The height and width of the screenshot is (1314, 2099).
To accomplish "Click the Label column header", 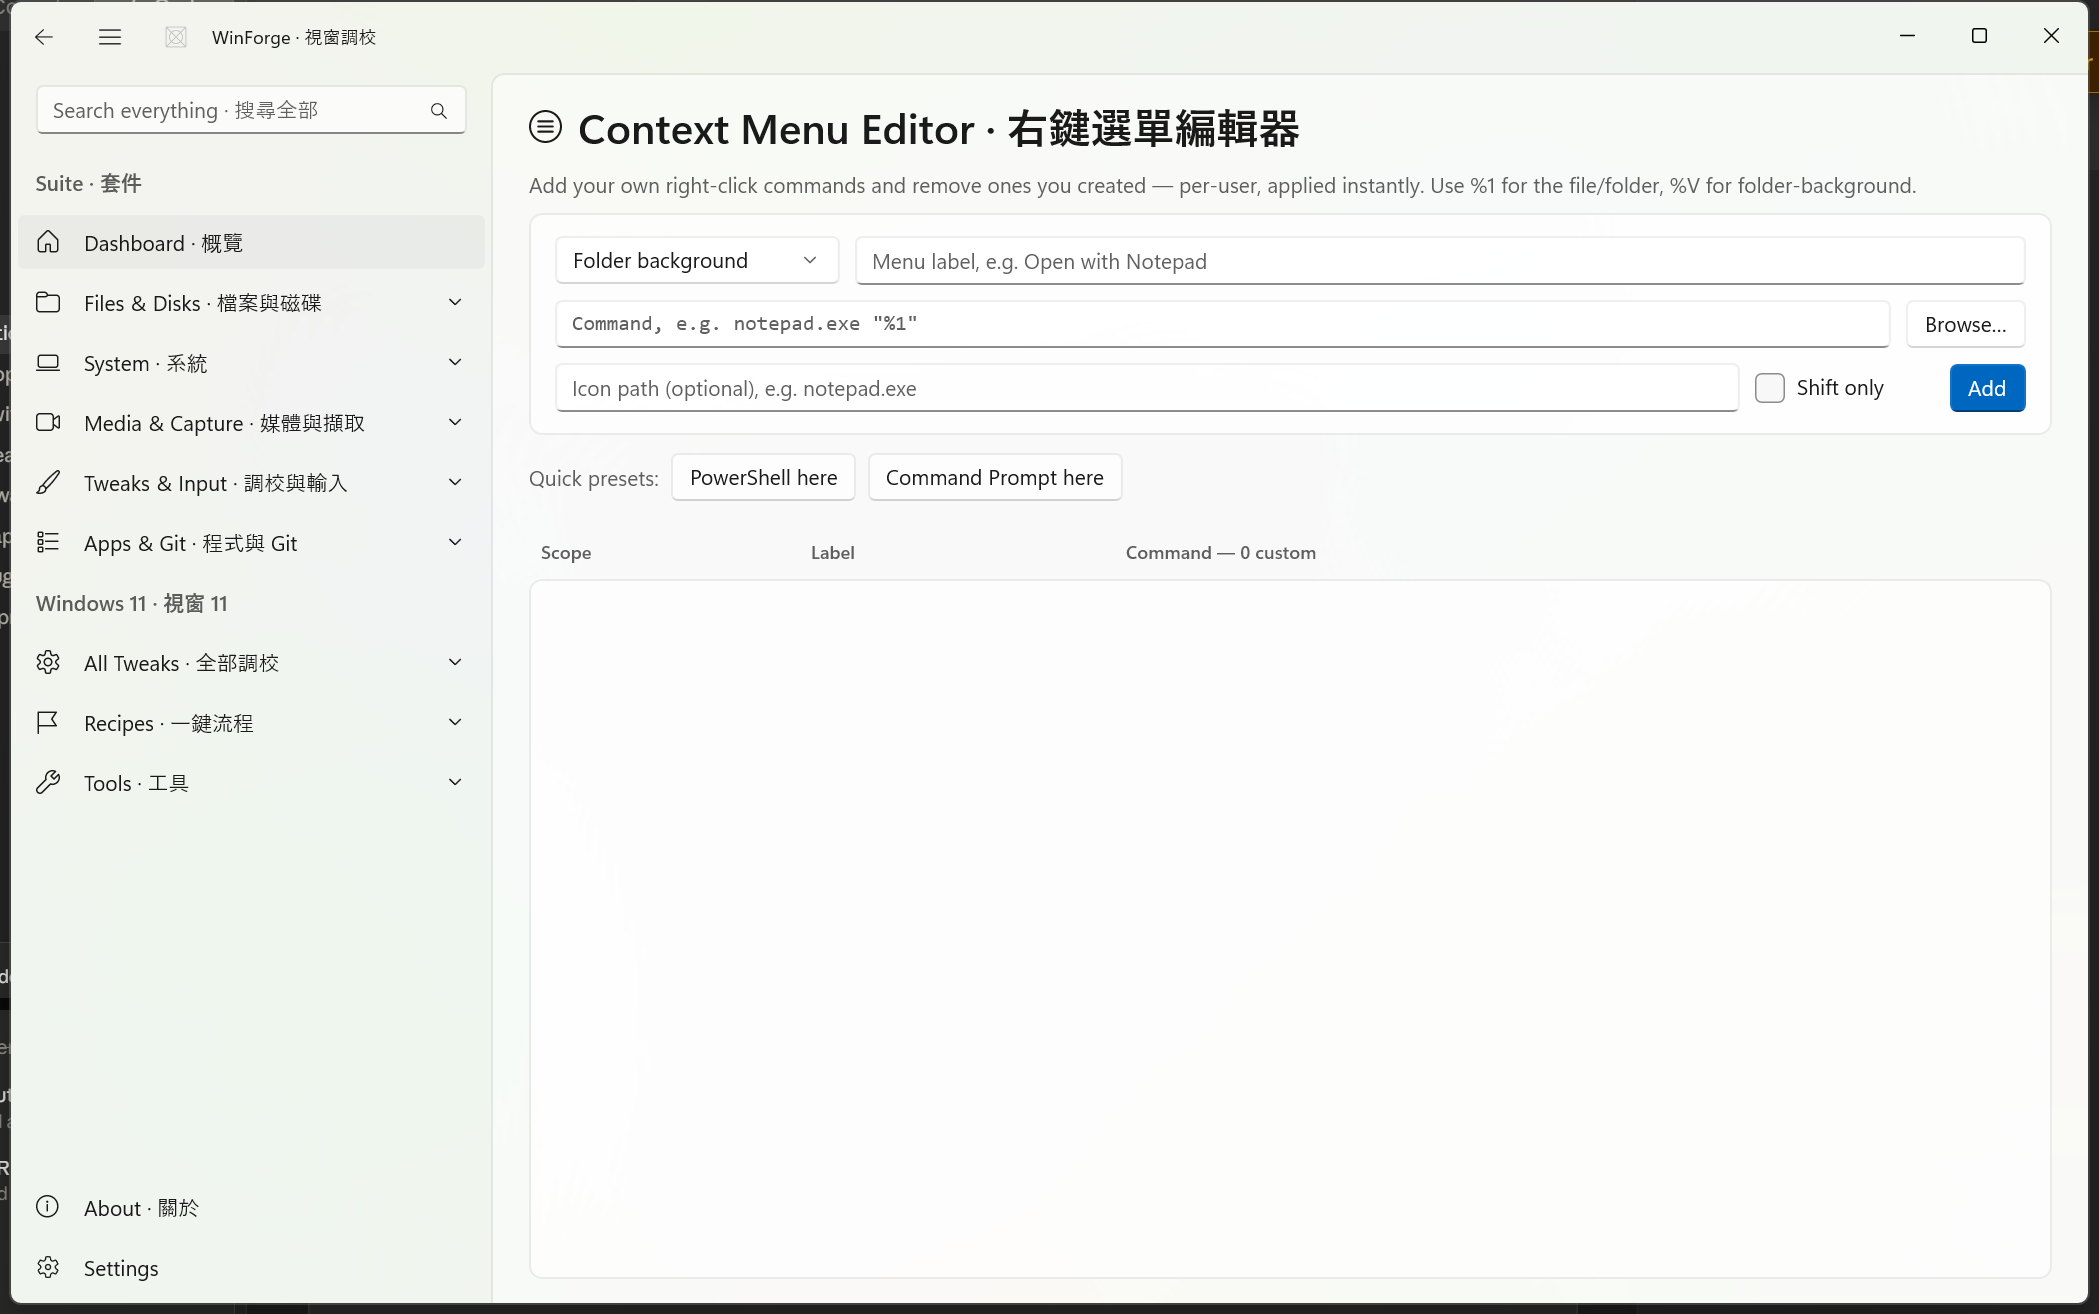I will coord(832,553).
